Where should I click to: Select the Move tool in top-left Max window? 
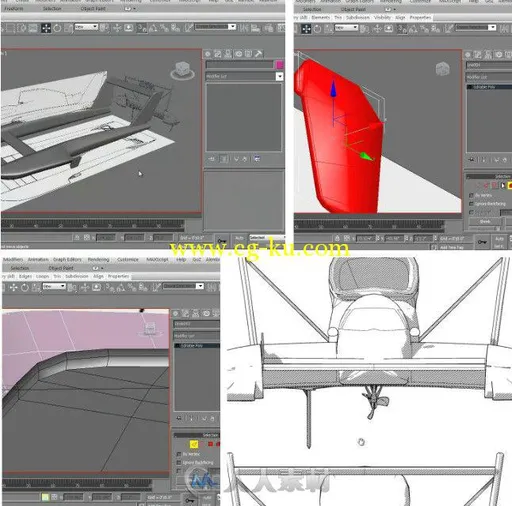coord(46,28)
